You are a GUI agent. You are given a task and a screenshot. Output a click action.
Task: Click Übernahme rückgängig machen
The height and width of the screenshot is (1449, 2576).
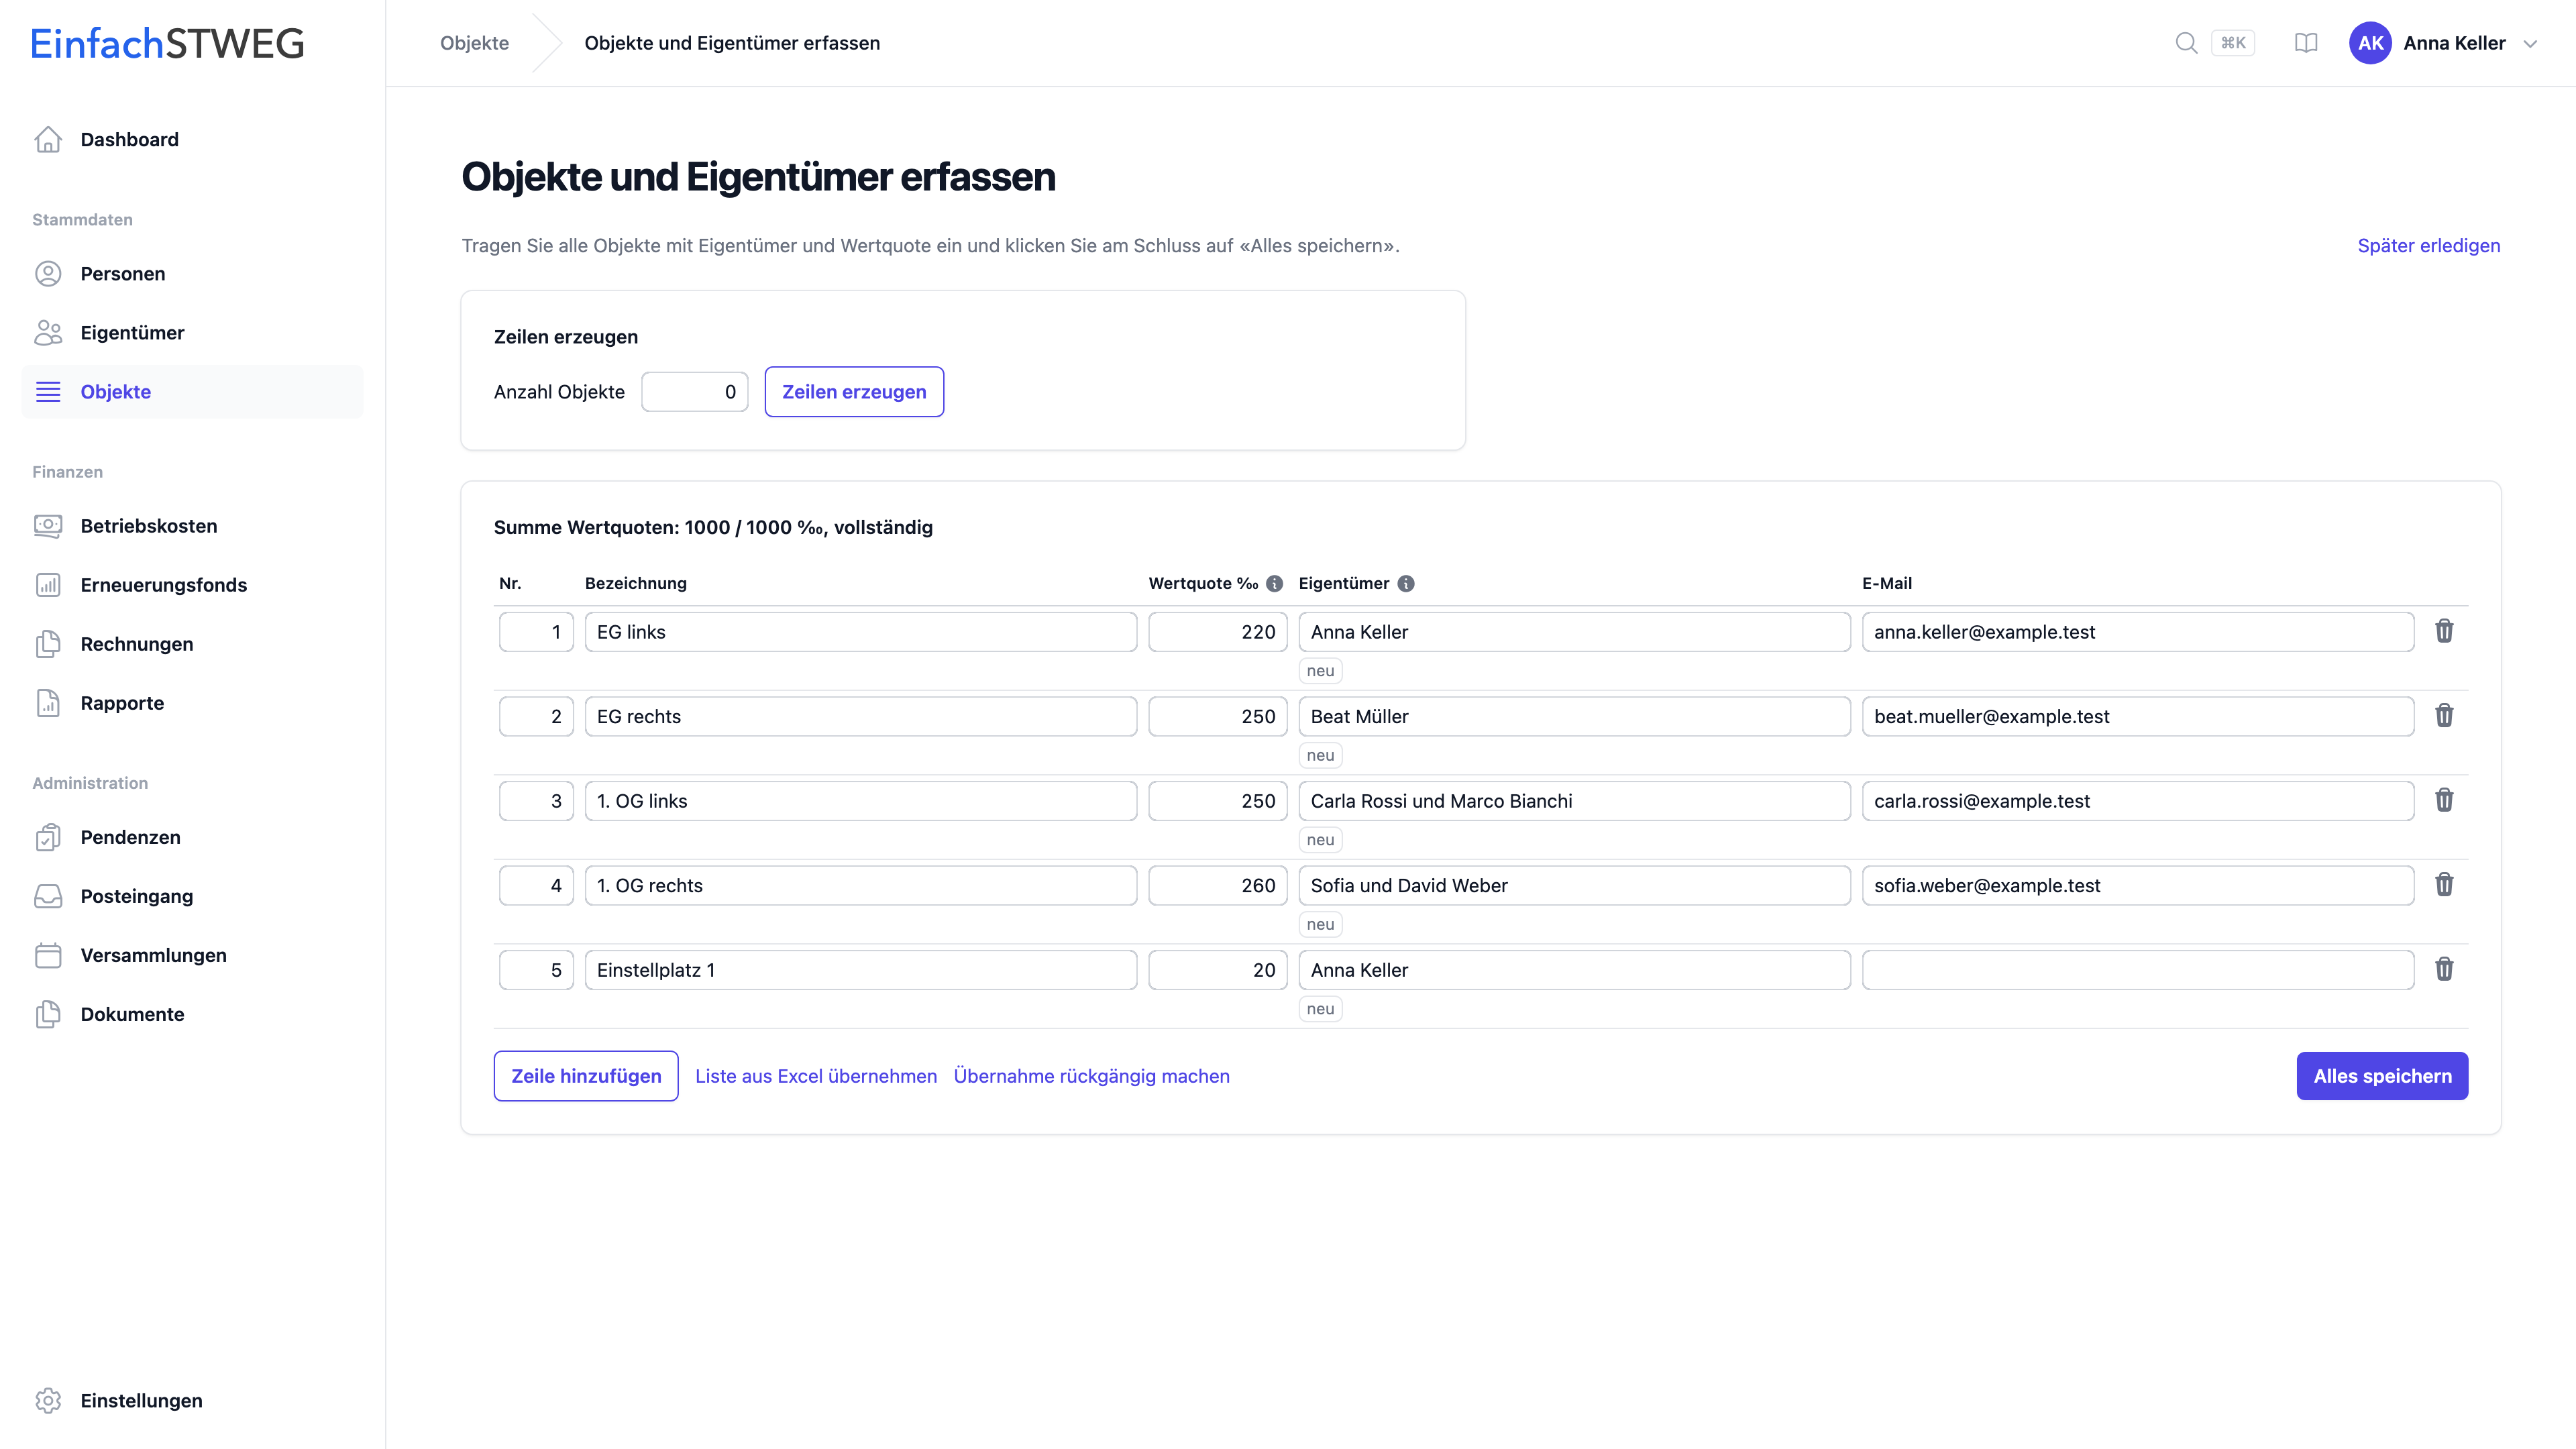pyautogui.click(x=1092, y=1076)
